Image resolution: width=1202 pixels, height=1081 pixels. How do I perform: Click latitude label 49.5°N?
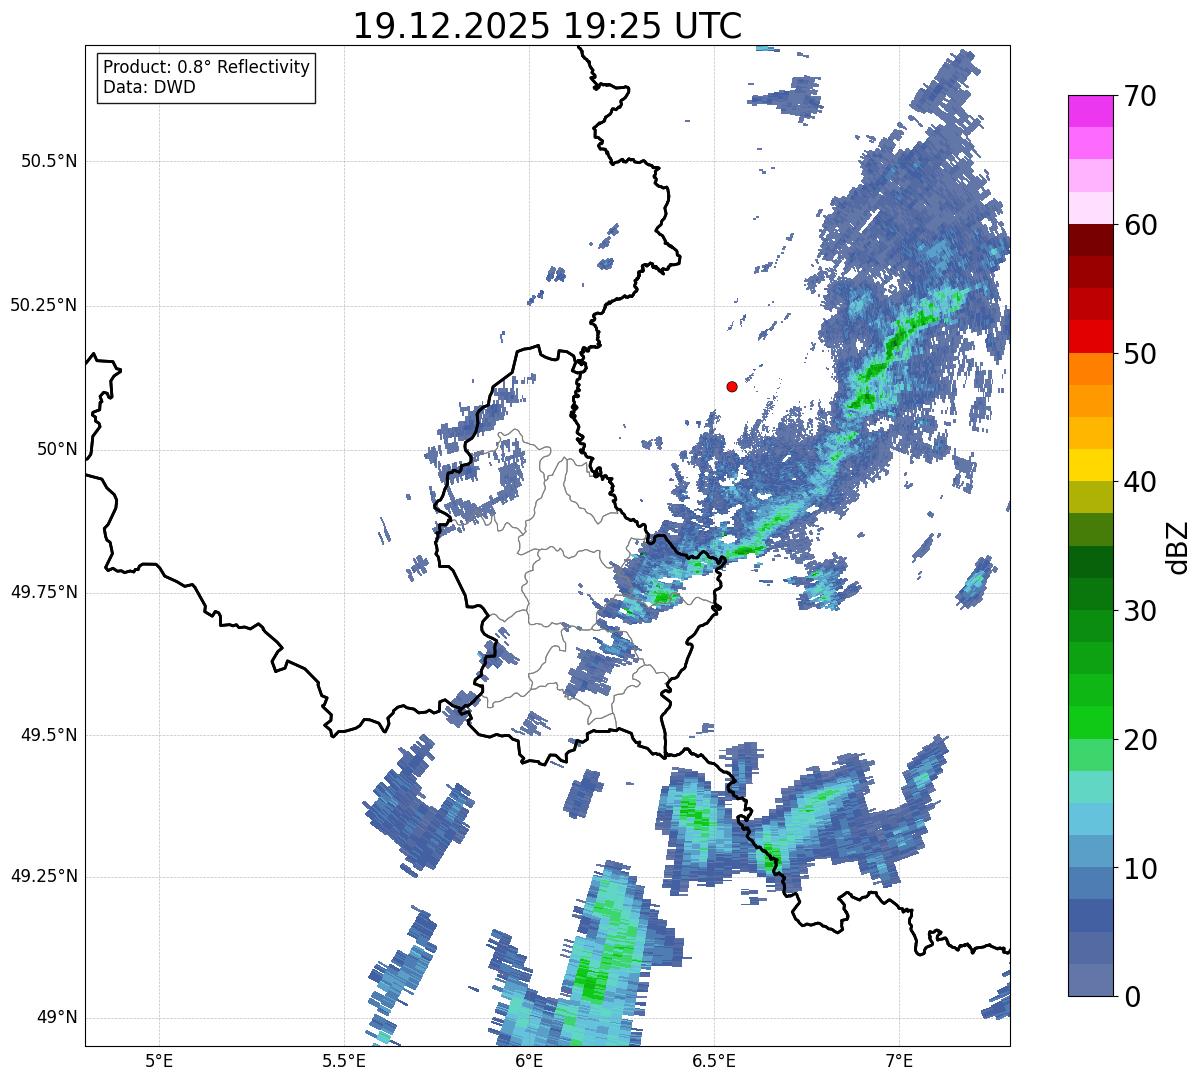point(49,735)
